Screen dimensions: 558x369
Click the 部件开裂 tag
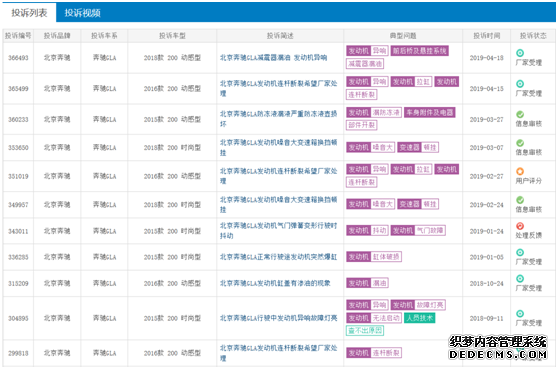pyautogui.click(x=362, y=125)
